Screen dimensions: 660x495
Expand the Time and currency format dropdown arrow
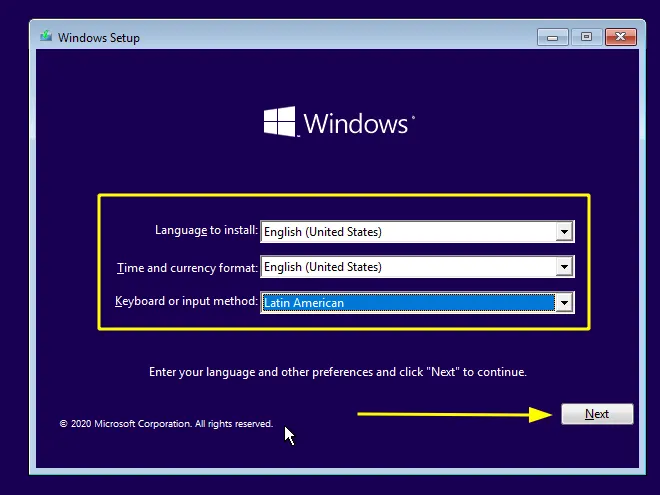pos(564,267)
